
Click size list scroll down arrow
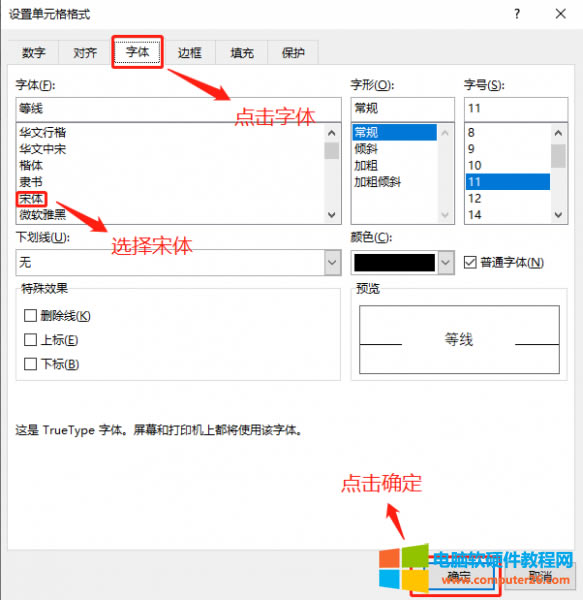tap(558, 215)
